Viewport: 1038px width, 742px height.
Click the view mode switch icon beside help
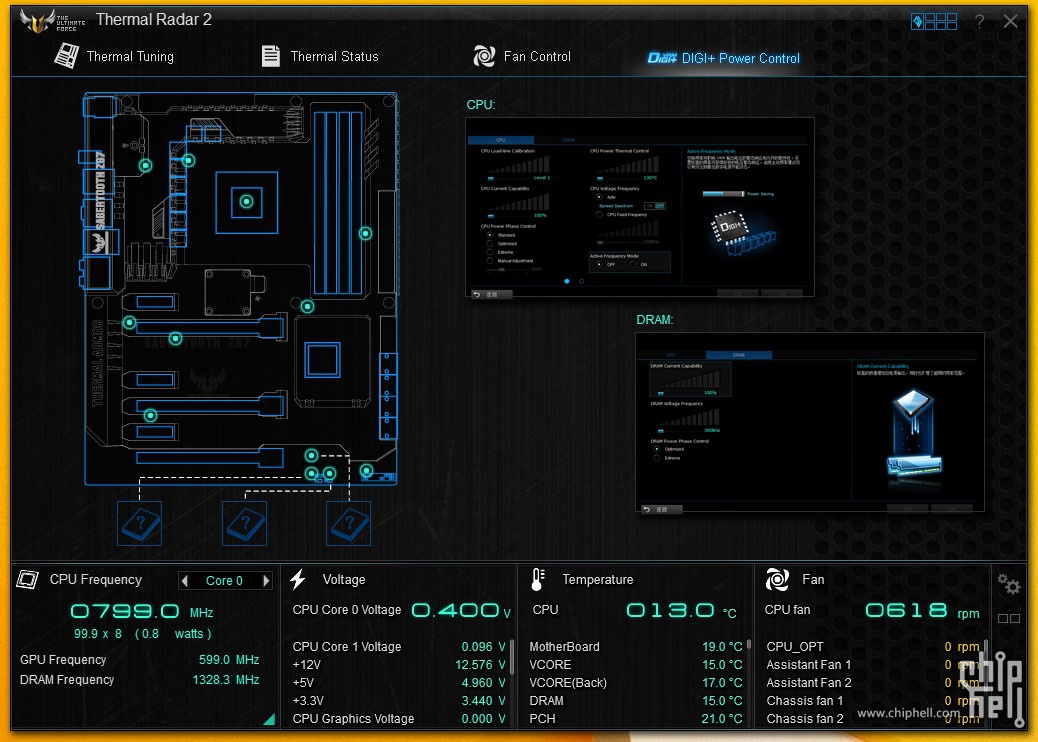pos(934,22)
